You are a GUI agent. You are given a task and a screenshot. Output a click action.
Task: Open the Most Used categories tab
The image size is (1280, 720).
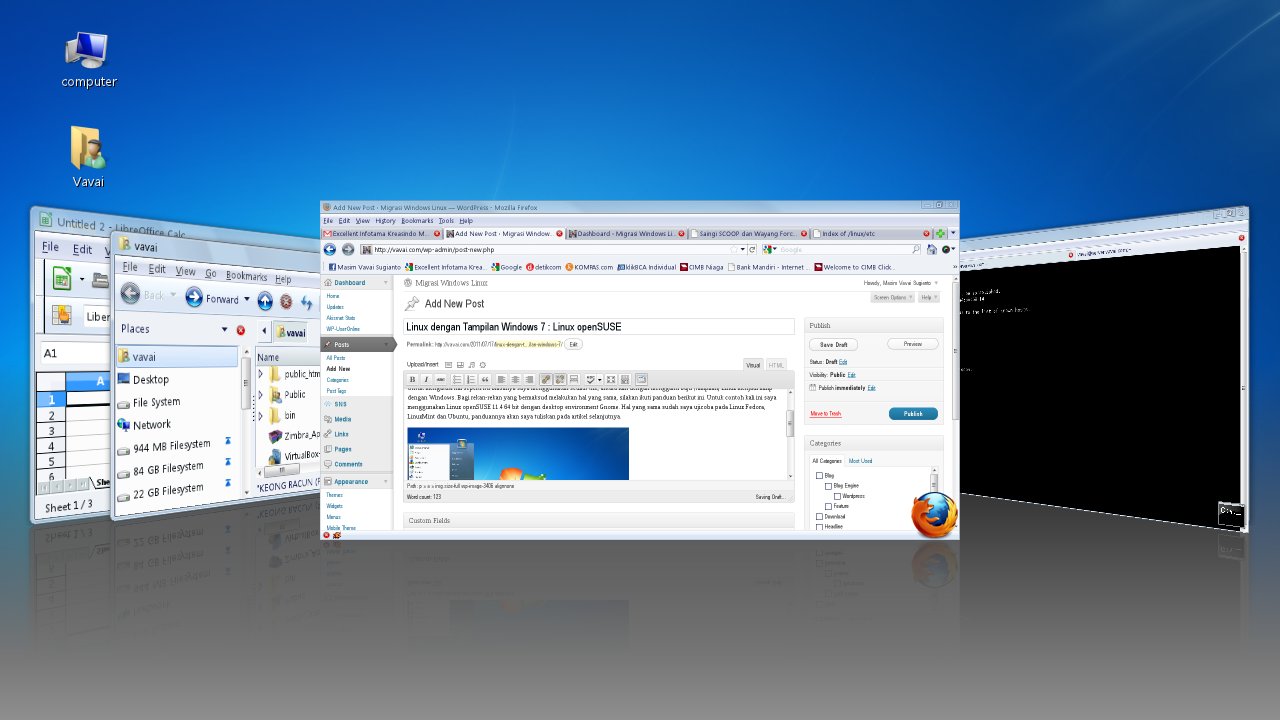860,461
